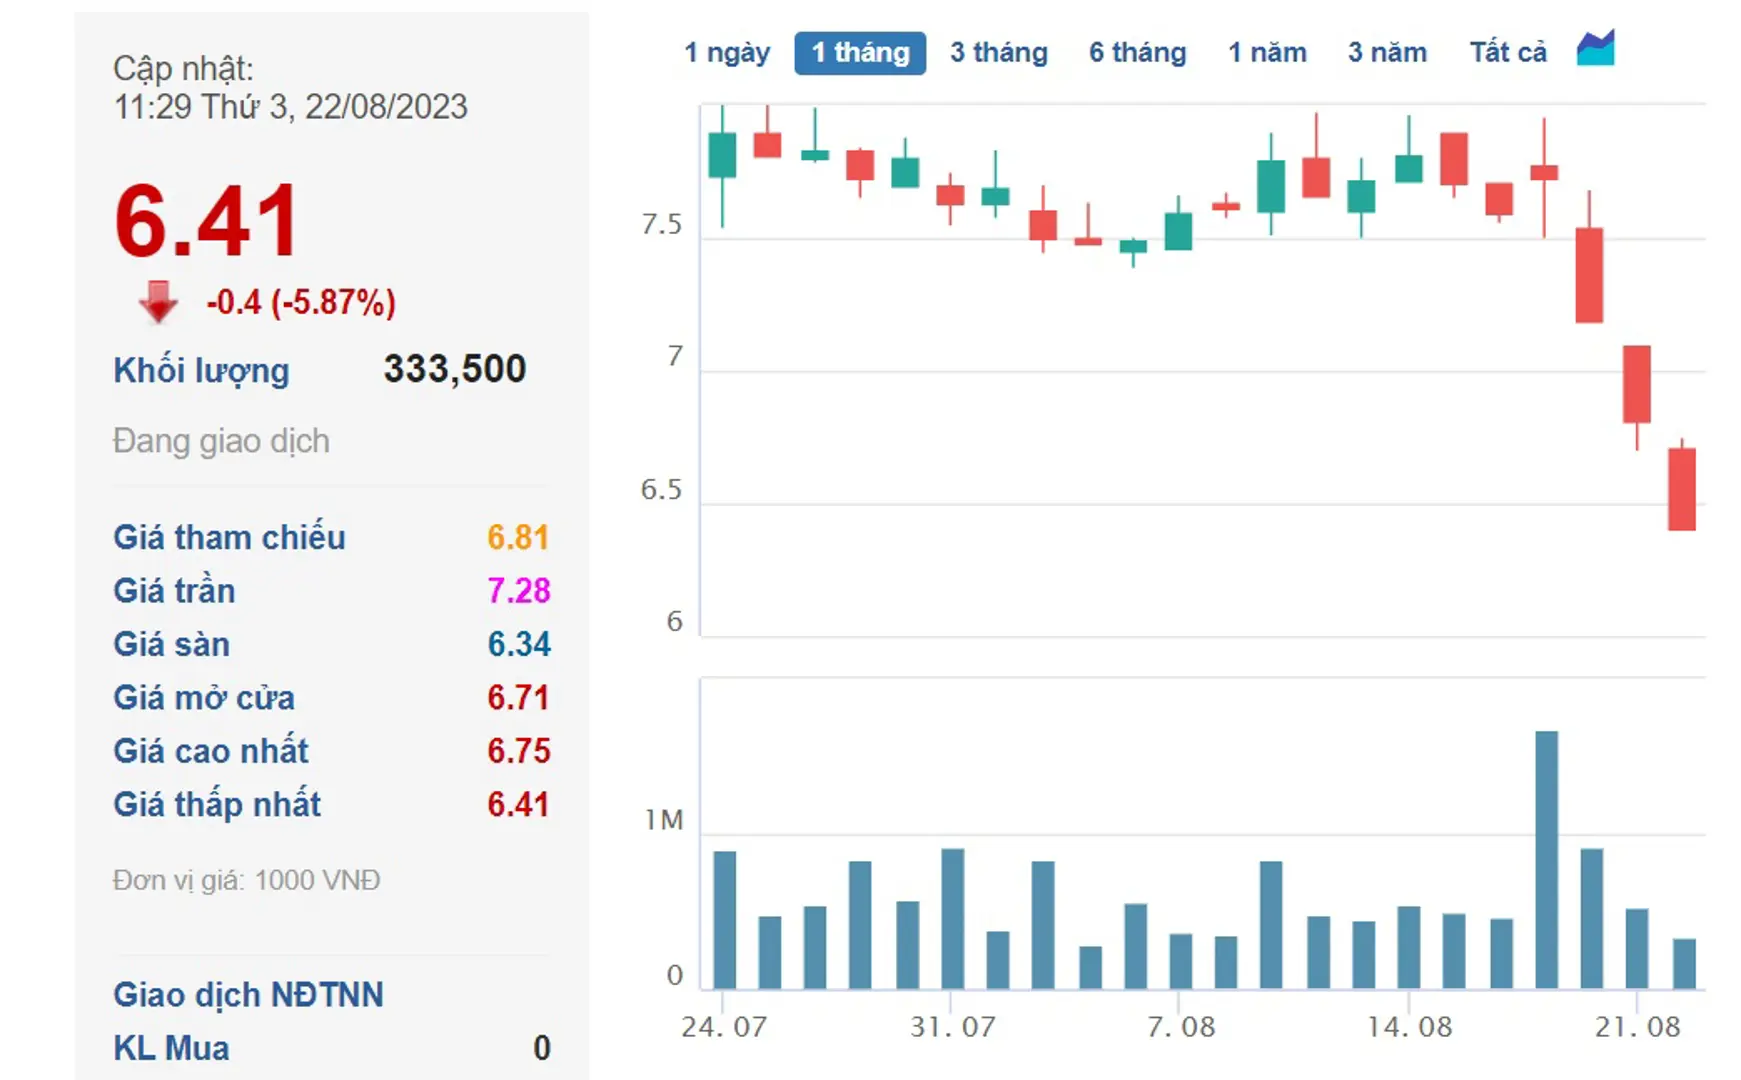Click the Khối lượng label
This screenshot has height=1080, width=1741.
[x=201, y=371]
